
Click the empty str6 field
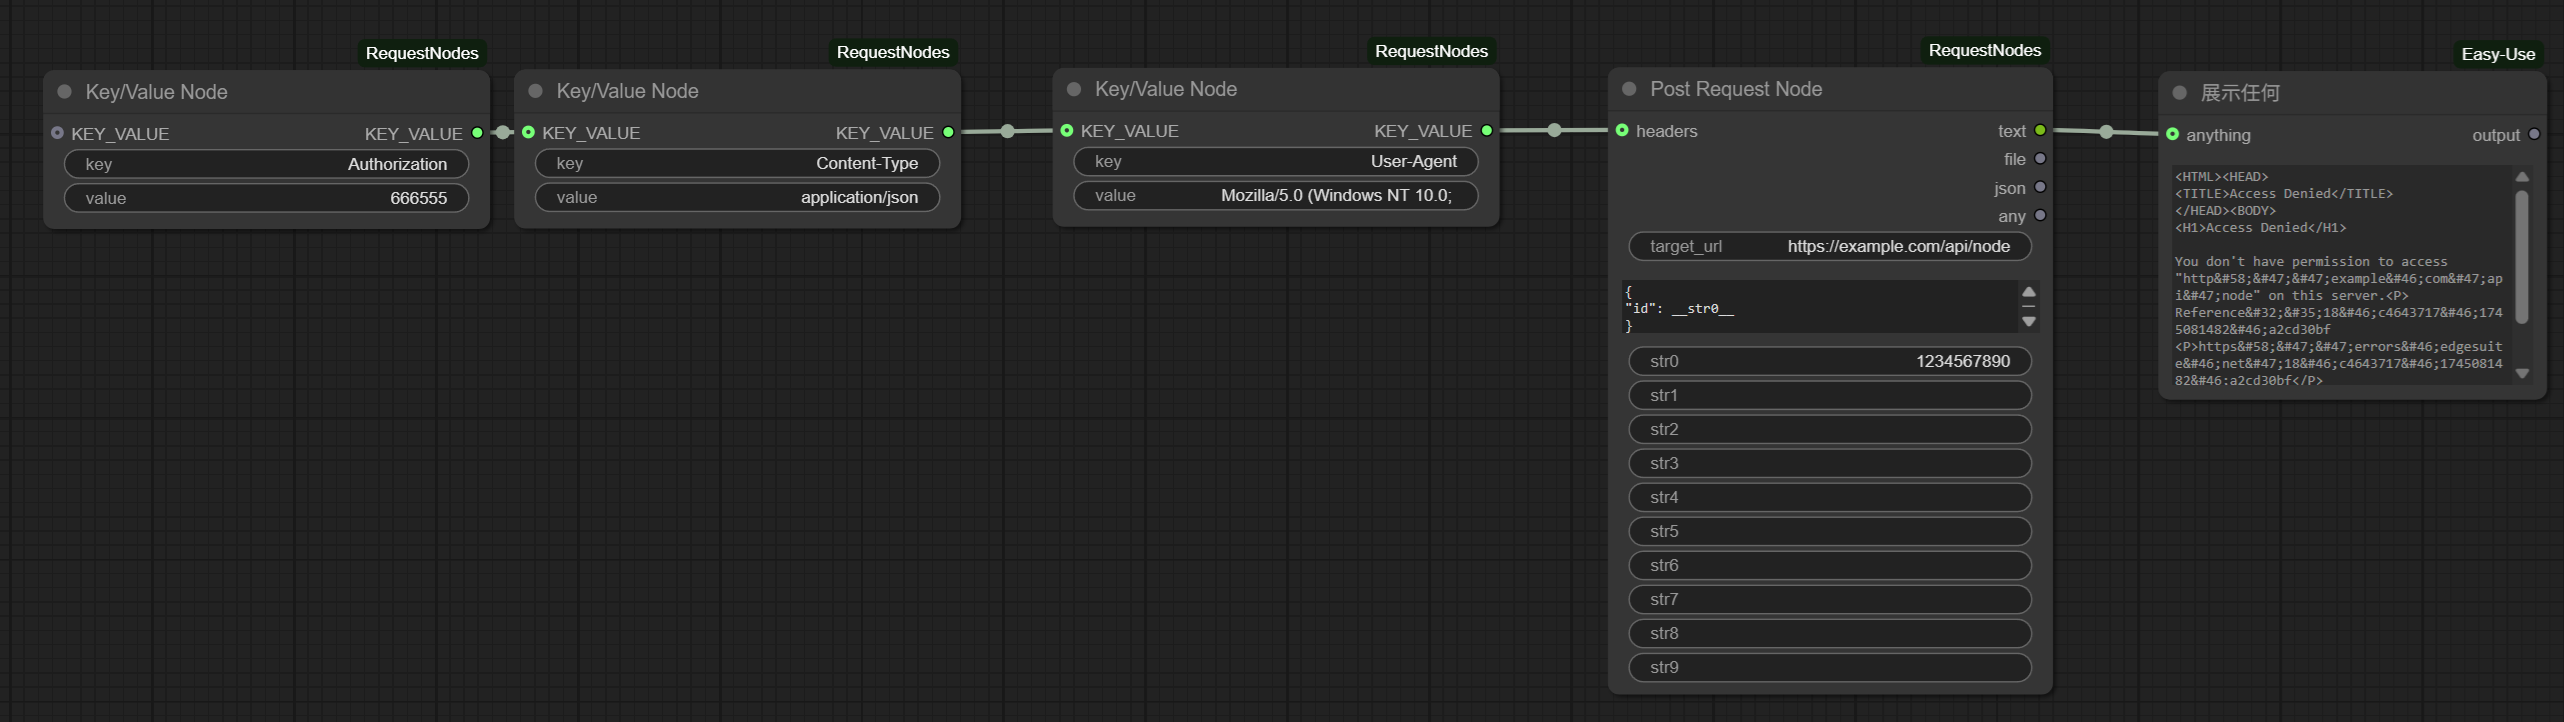pos(1830,565)
